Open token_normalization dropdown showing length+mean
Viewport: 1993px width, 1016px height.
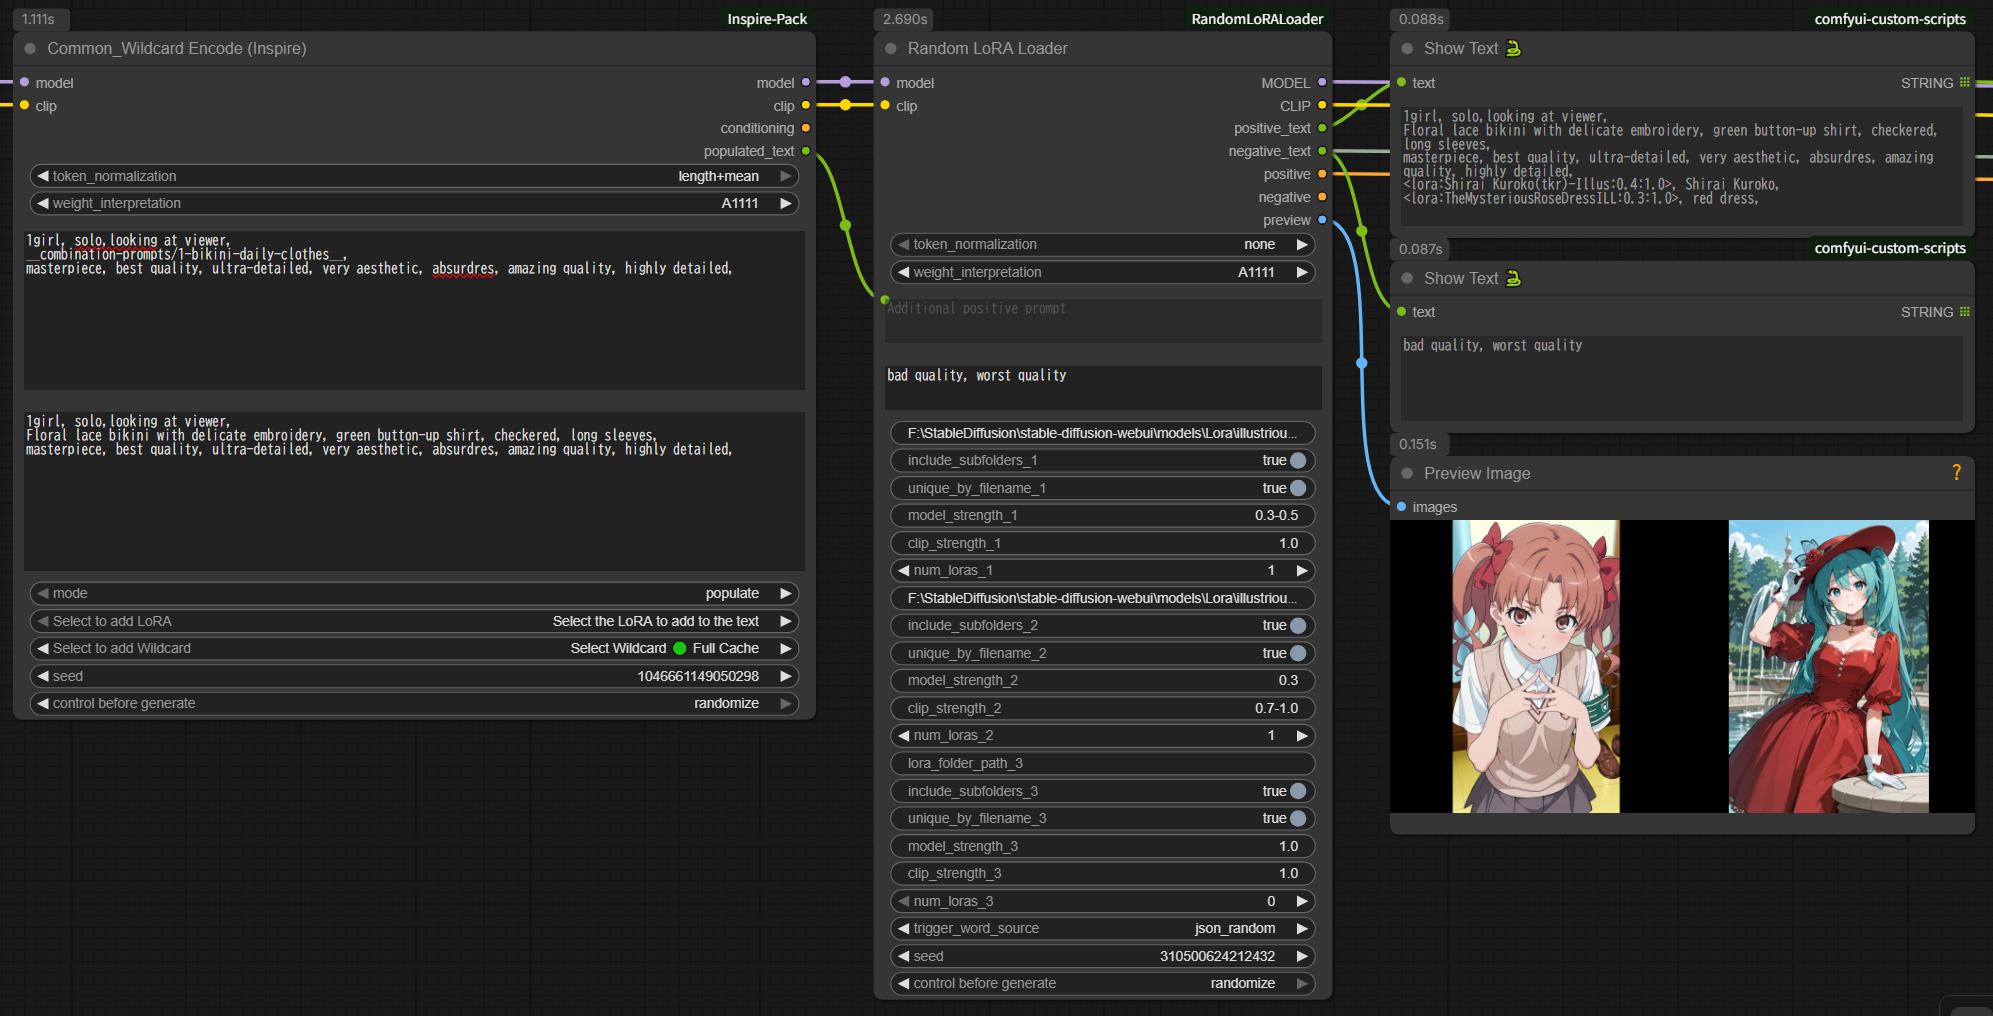[414, 176]
